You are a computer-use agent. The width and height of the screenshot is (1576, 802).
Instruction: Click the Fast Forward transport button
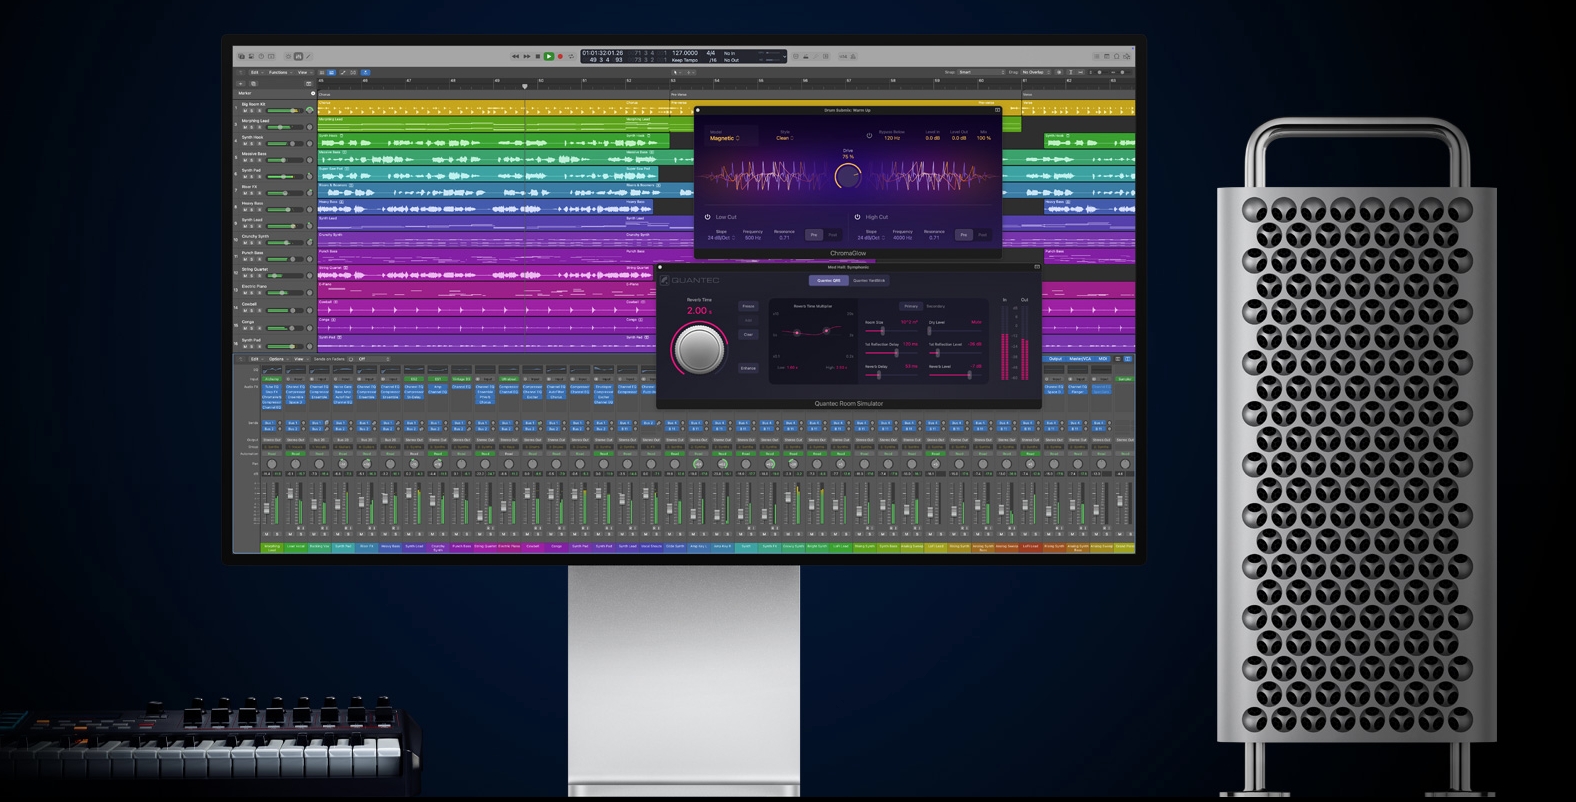point(527,56)
